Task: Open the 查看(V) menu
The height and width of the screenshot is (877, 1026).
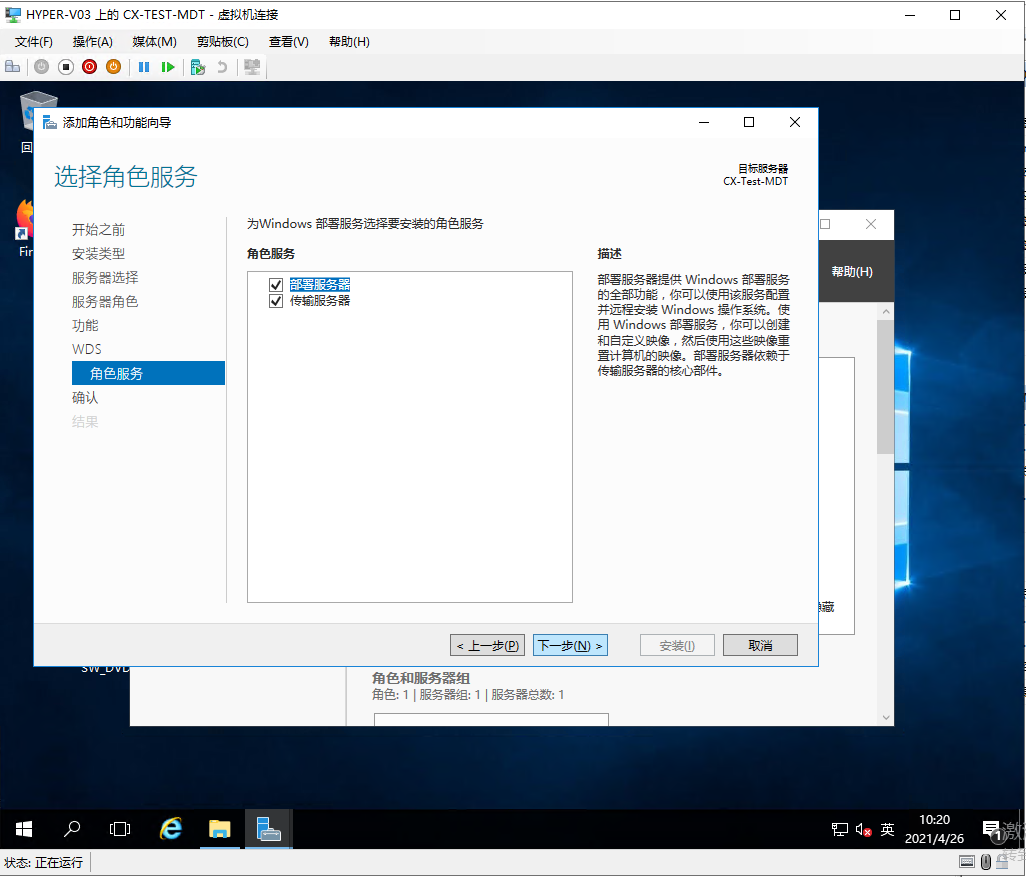Action: 289,41
